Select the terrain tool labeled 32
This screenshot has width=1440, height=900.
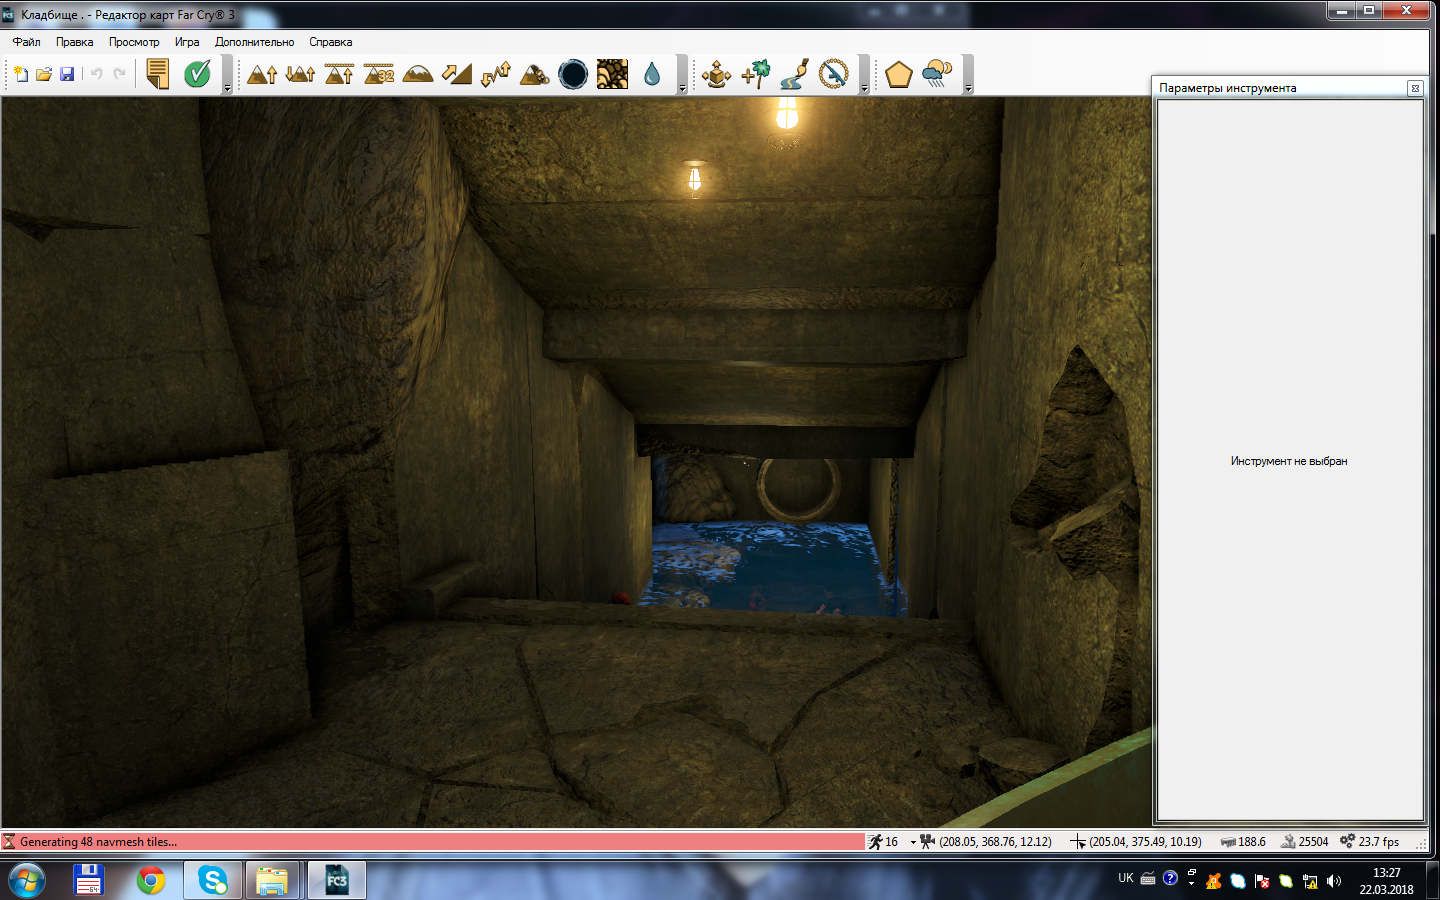pos(379,74)
